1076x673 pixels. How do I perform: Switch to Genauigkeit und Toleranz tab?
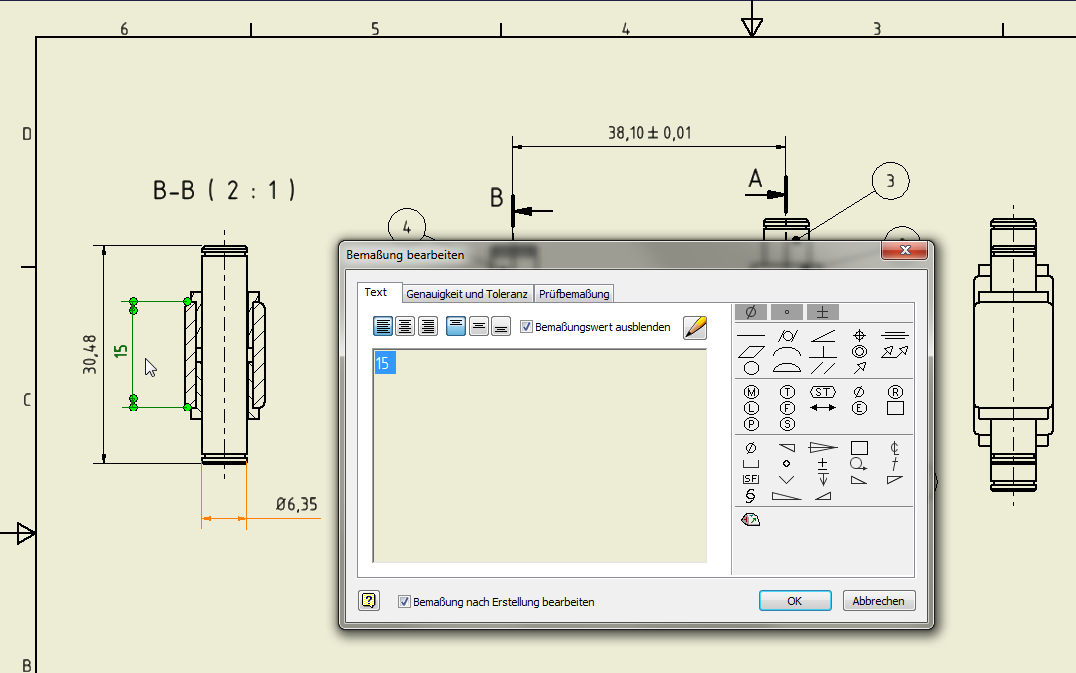click(x=467, y=294)
